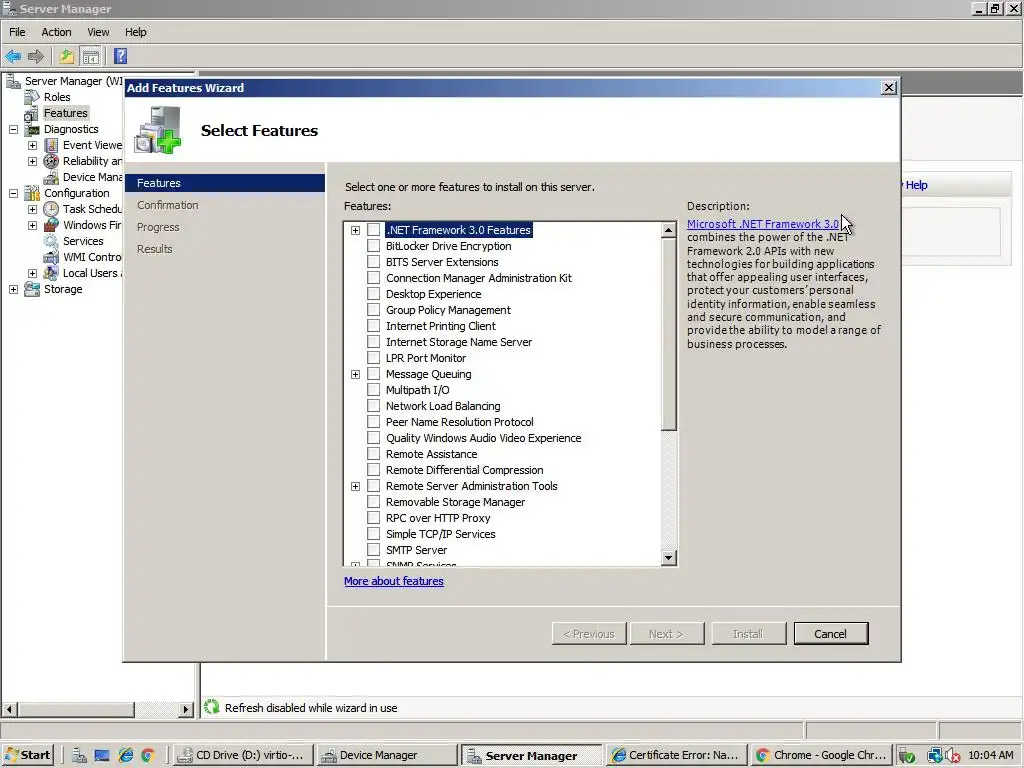
Task: Open the Action menu
Action: pos(56,32)
